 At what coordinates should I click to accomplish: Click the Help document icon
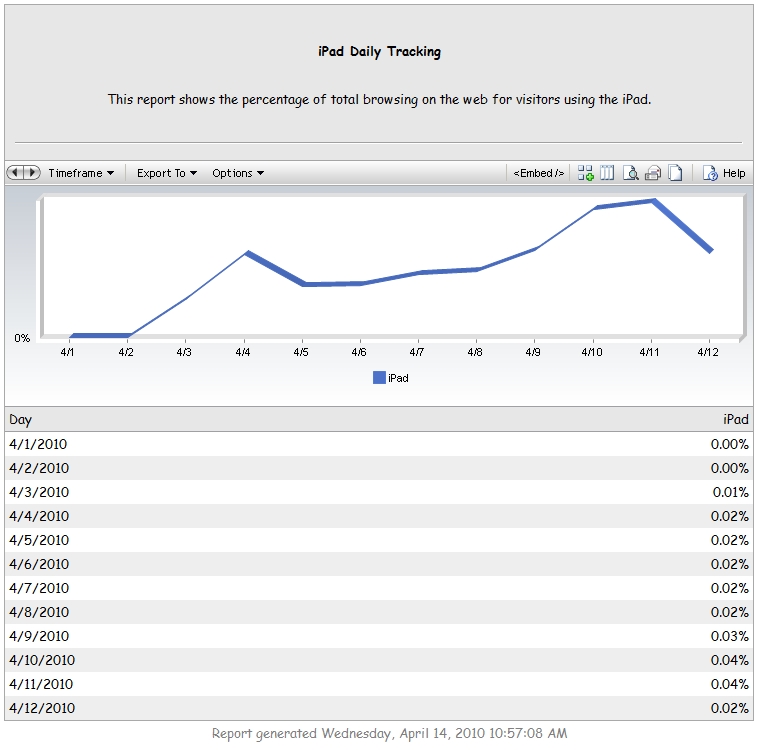pos(710,173)
